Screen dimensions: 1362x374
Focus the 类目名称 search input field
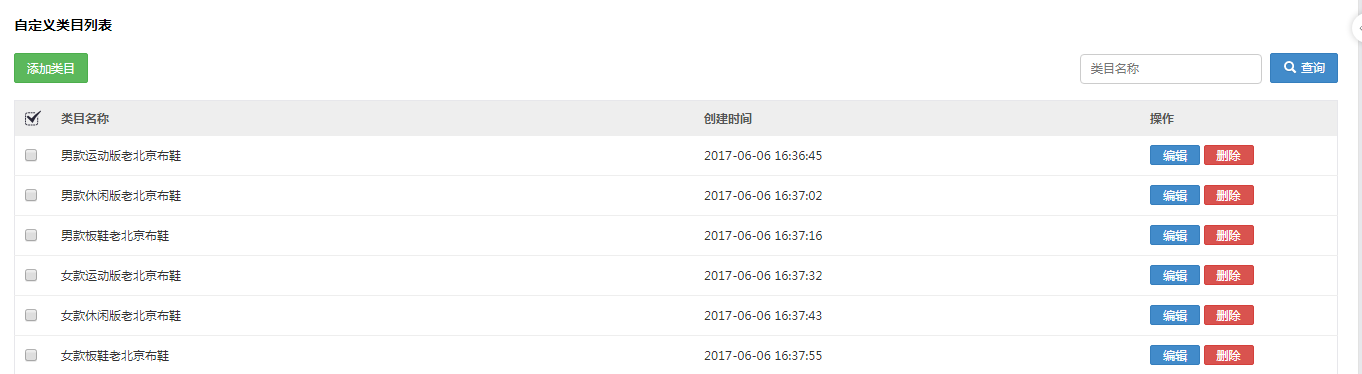1170,69
